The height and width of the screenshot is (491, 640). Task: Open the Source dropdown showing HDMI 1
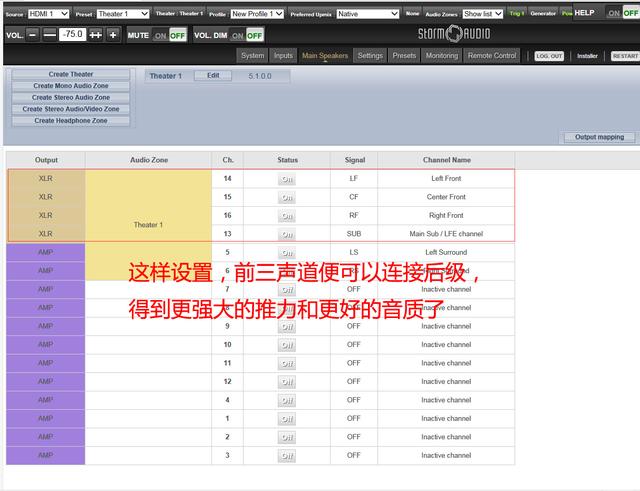pyautogui.click(x=48, y=14)
